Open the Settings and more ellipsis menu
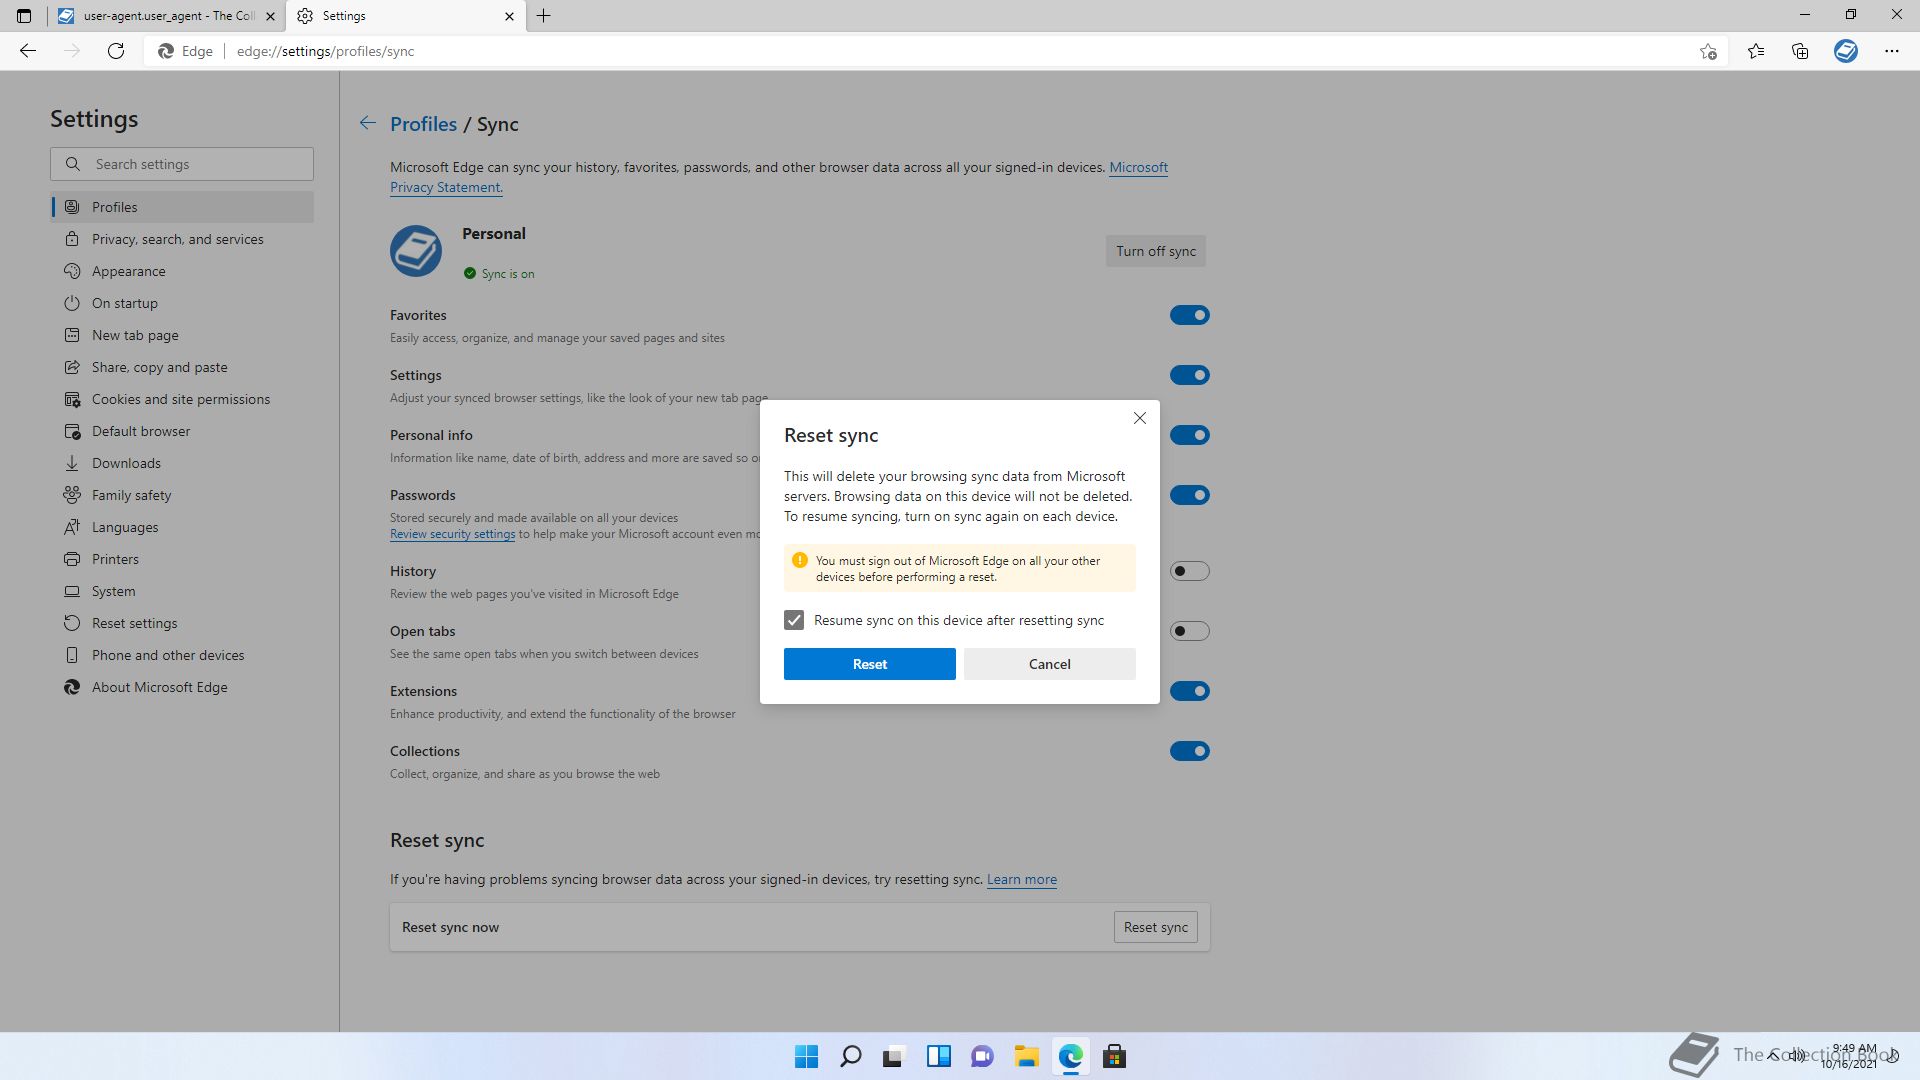Image resolution: width=1920 pixels, height=1080 pixels. coord(1892,51)
